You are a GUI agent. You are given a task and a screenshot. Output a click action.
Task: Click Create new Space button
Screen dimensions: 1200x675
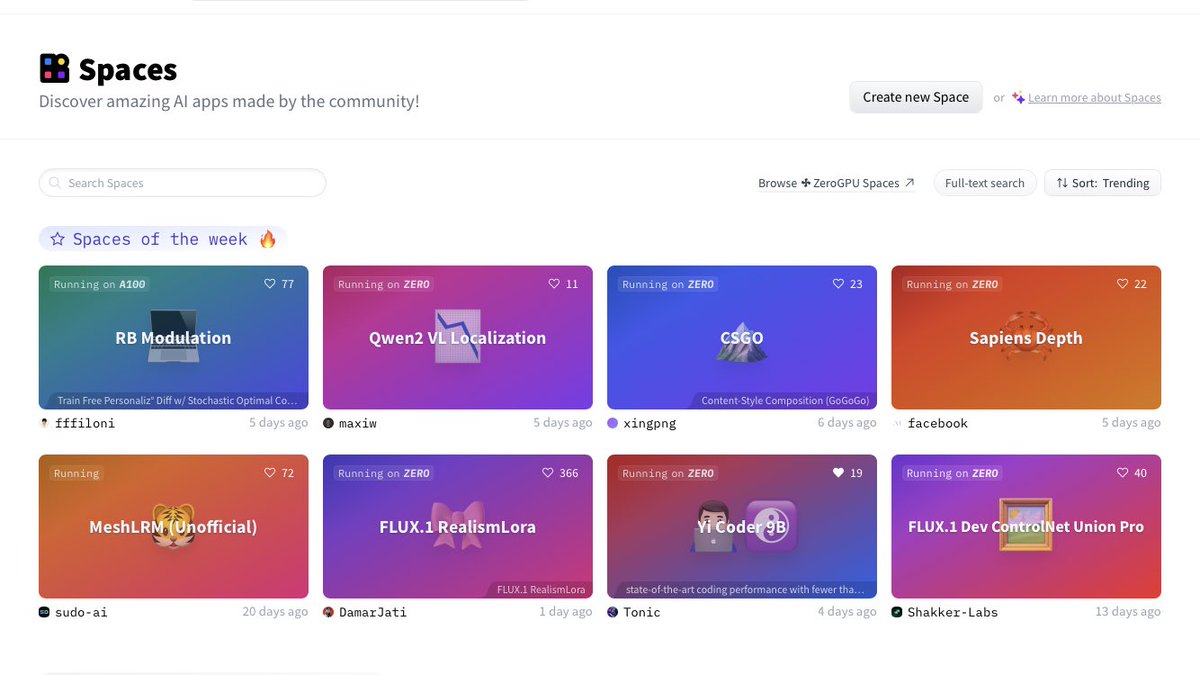(916, 97)
